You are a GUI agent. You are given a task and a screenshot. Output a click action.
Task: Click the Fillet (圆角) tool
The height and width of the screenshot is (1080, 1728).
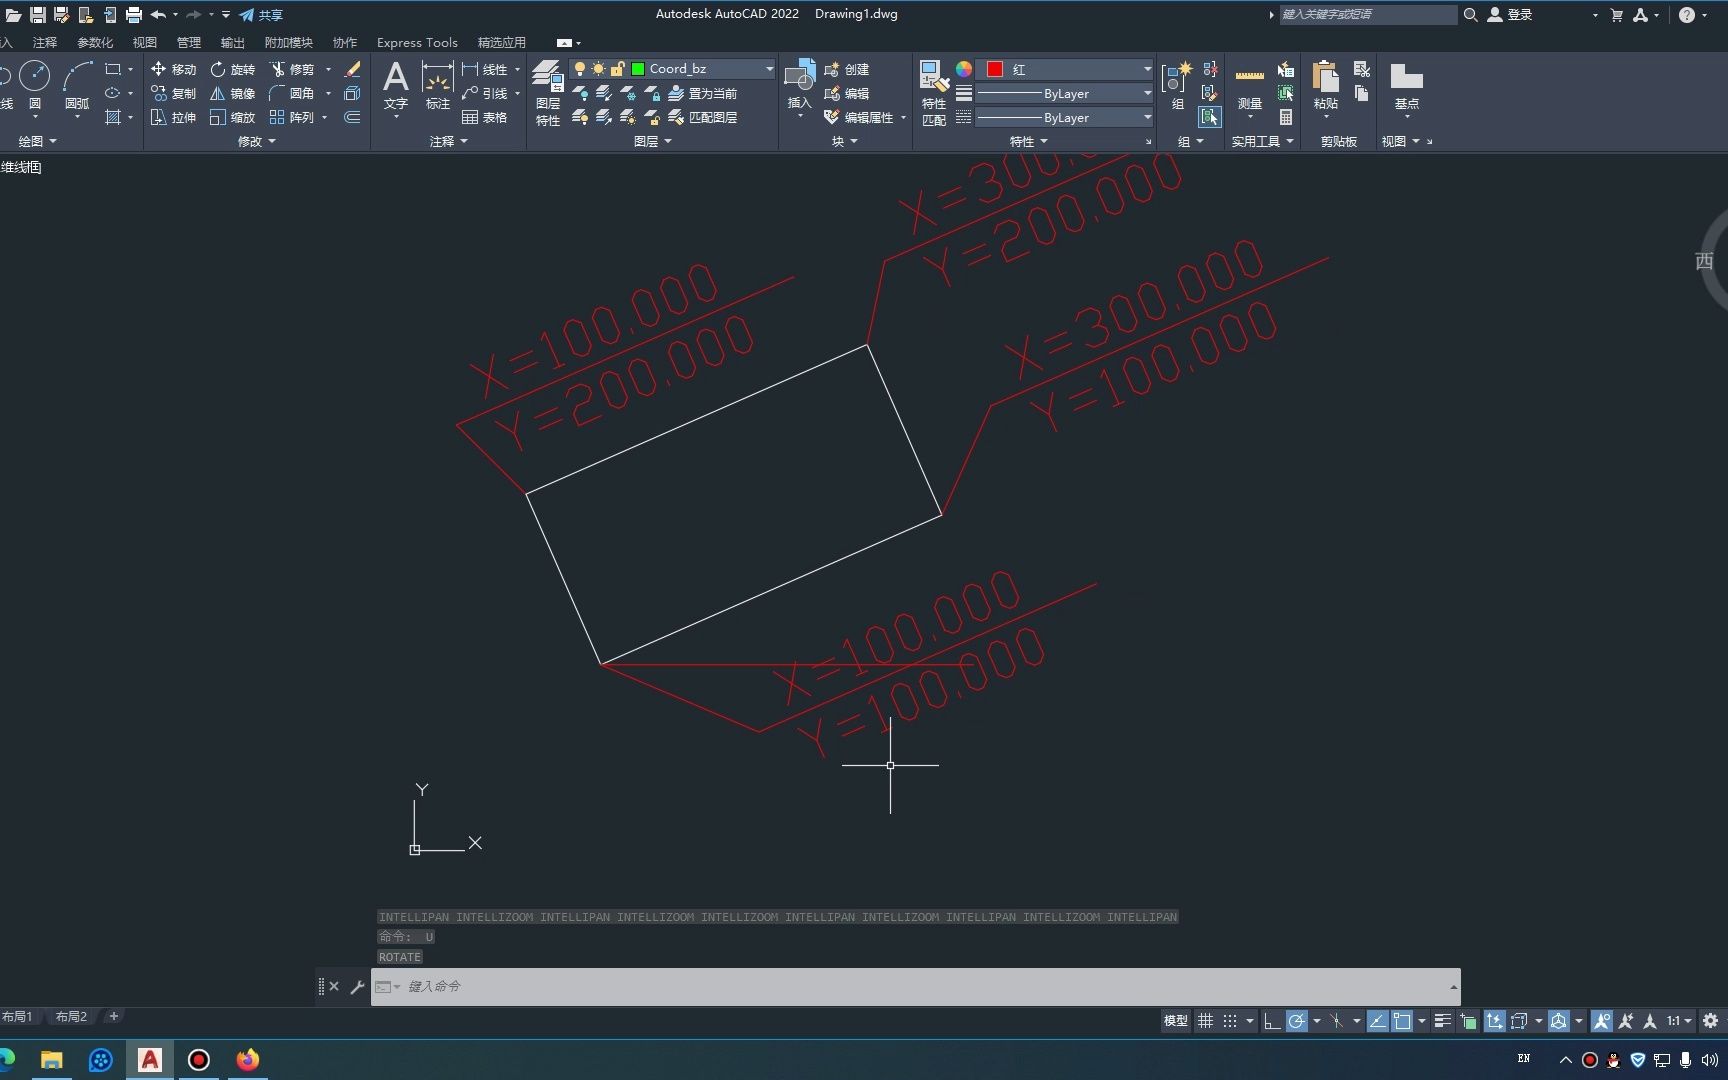point(291,93)
